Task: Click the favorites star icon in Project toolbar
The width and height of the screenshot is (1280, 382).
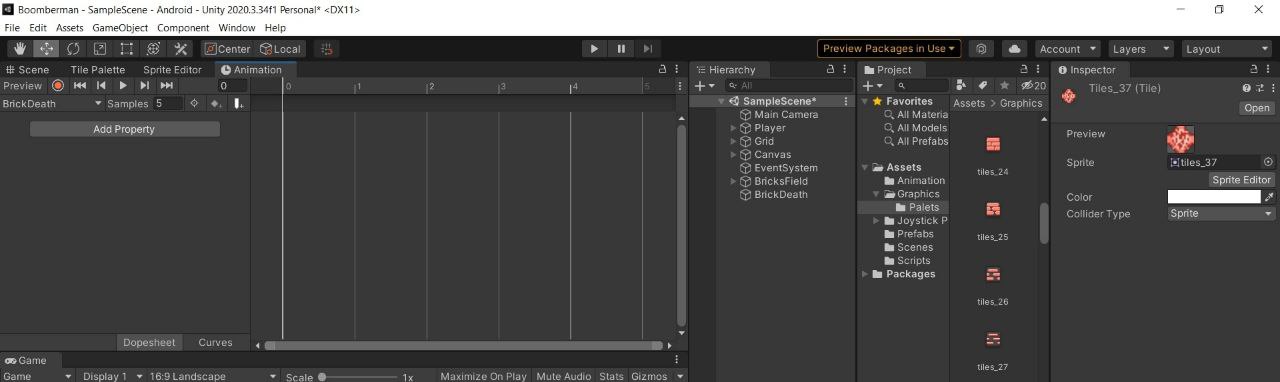Action: click(x=1005, y=86)
